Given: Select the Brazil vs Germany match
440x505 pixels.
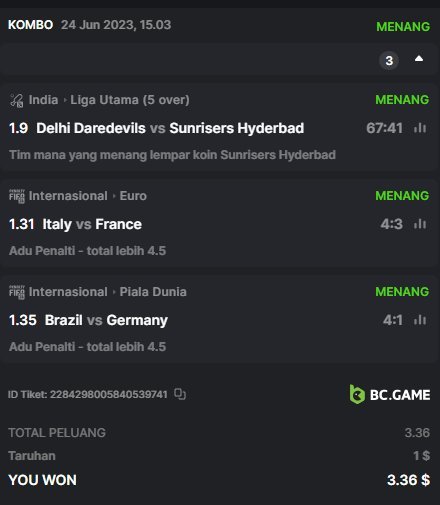Looking at the screenshot, I should [106, 320].
